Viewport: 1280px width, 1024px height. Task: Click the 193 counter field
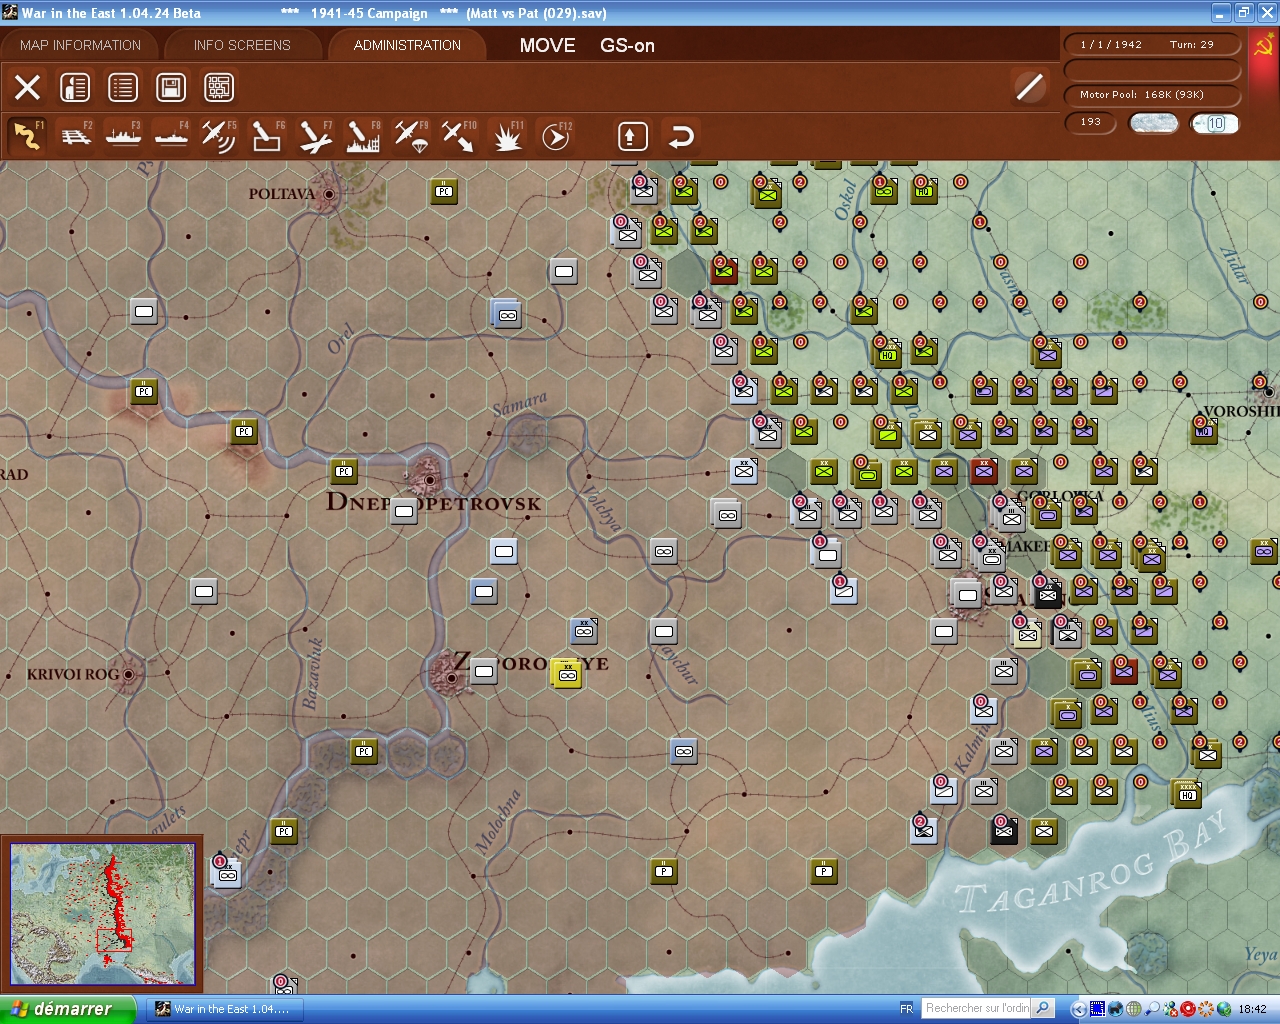coord(1090,122)
